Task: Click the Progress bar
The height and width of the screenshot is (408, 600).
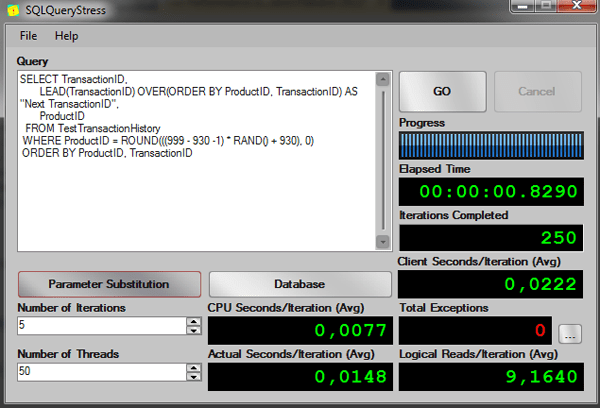Action: (x=491, y=145)
